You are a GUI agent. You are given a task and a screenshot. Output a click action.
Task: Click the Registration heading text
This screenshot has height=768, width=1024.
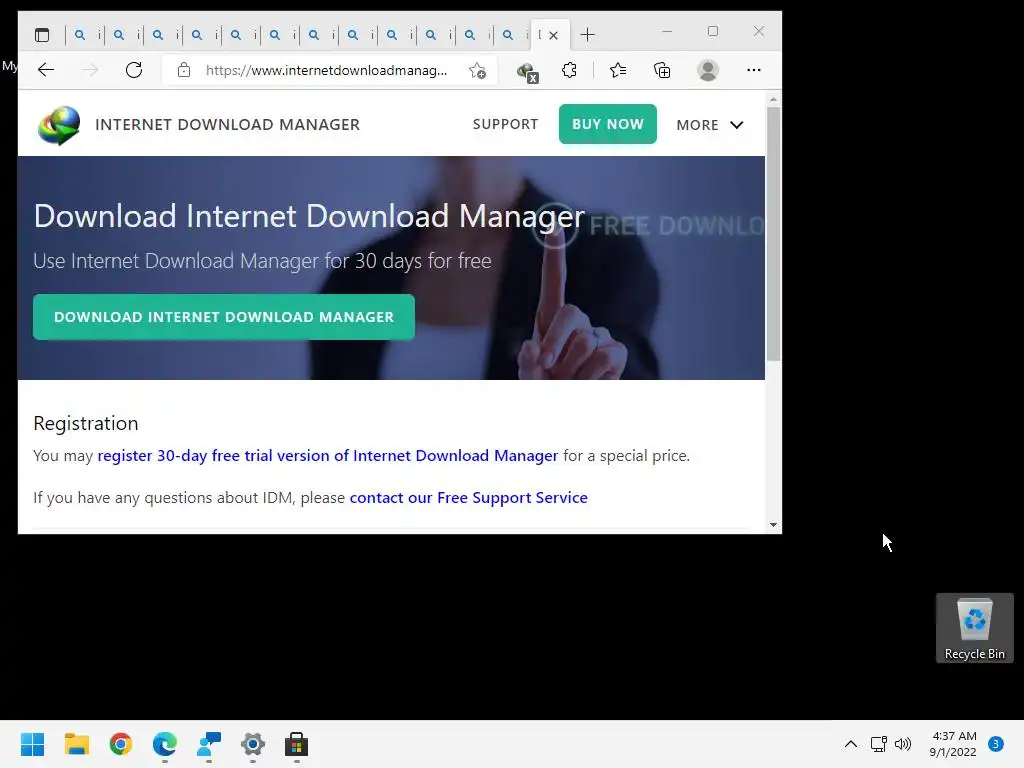click(x=86, y=423)
